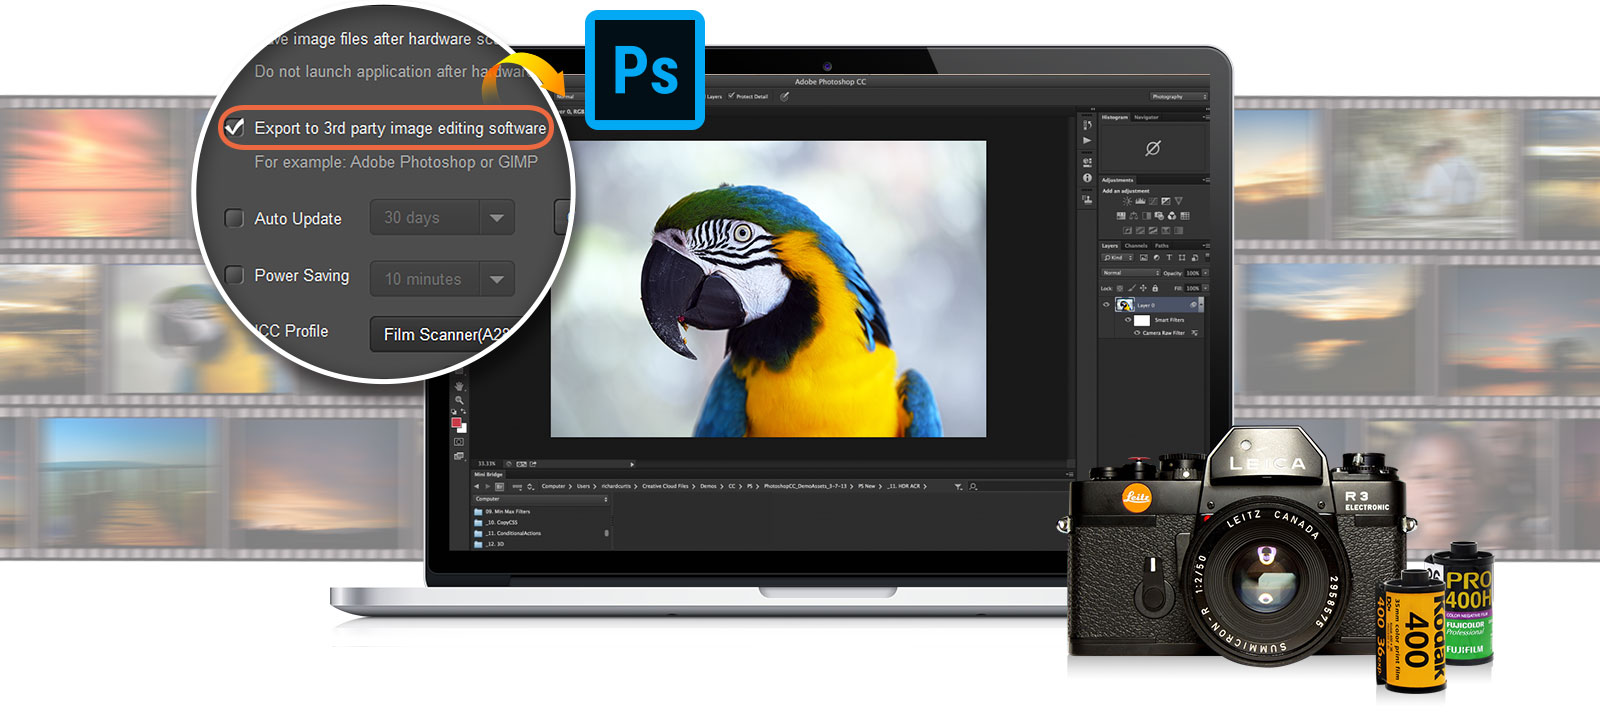Filter layers by type (T) icon
Screen dimensions: 1600x722
(1169, 258)
